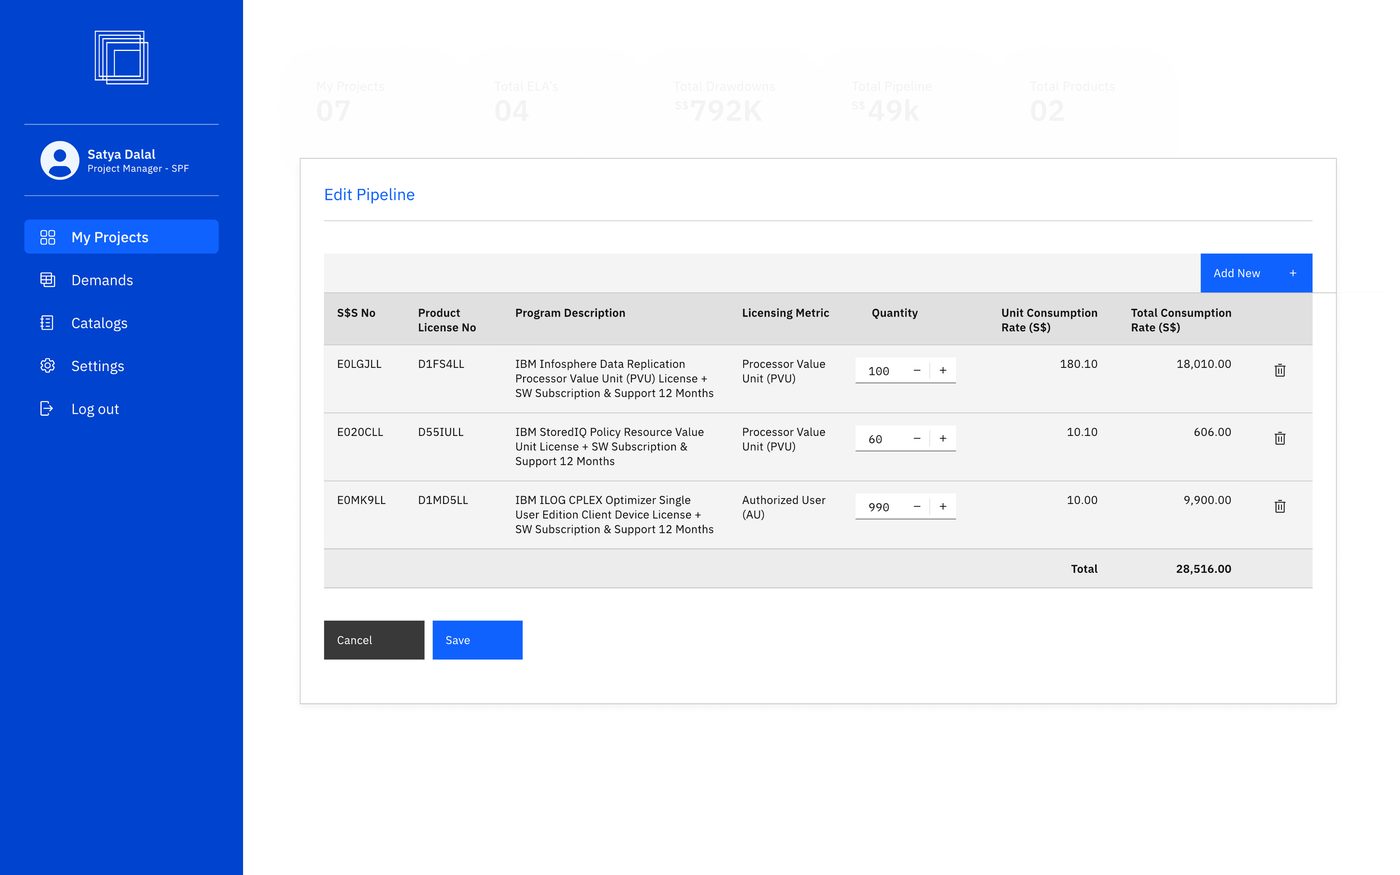Click the Settings gear icon

47,366
